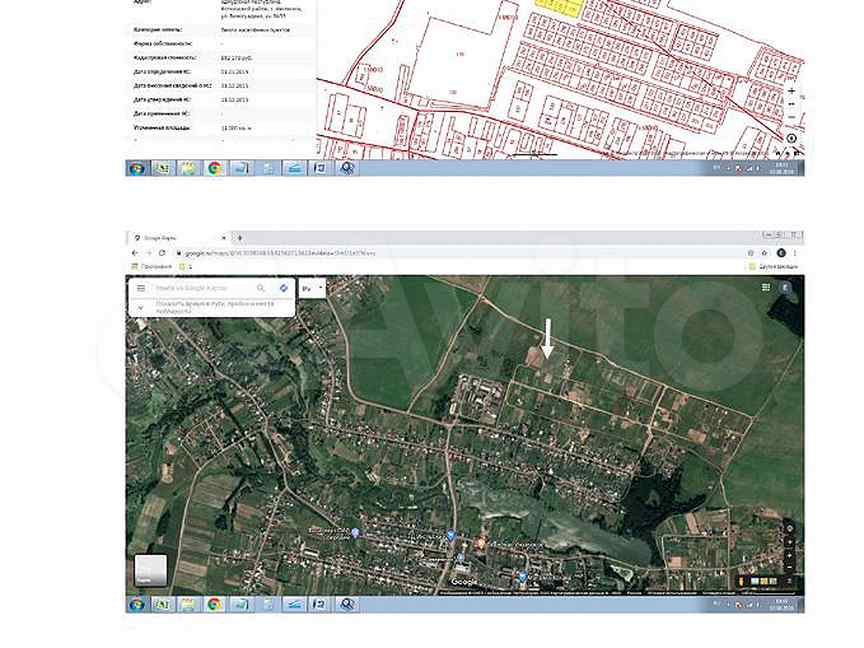Screen dimensions: 864x648
Task: Click the Дата применения КС label
Action: pos(161,114)
